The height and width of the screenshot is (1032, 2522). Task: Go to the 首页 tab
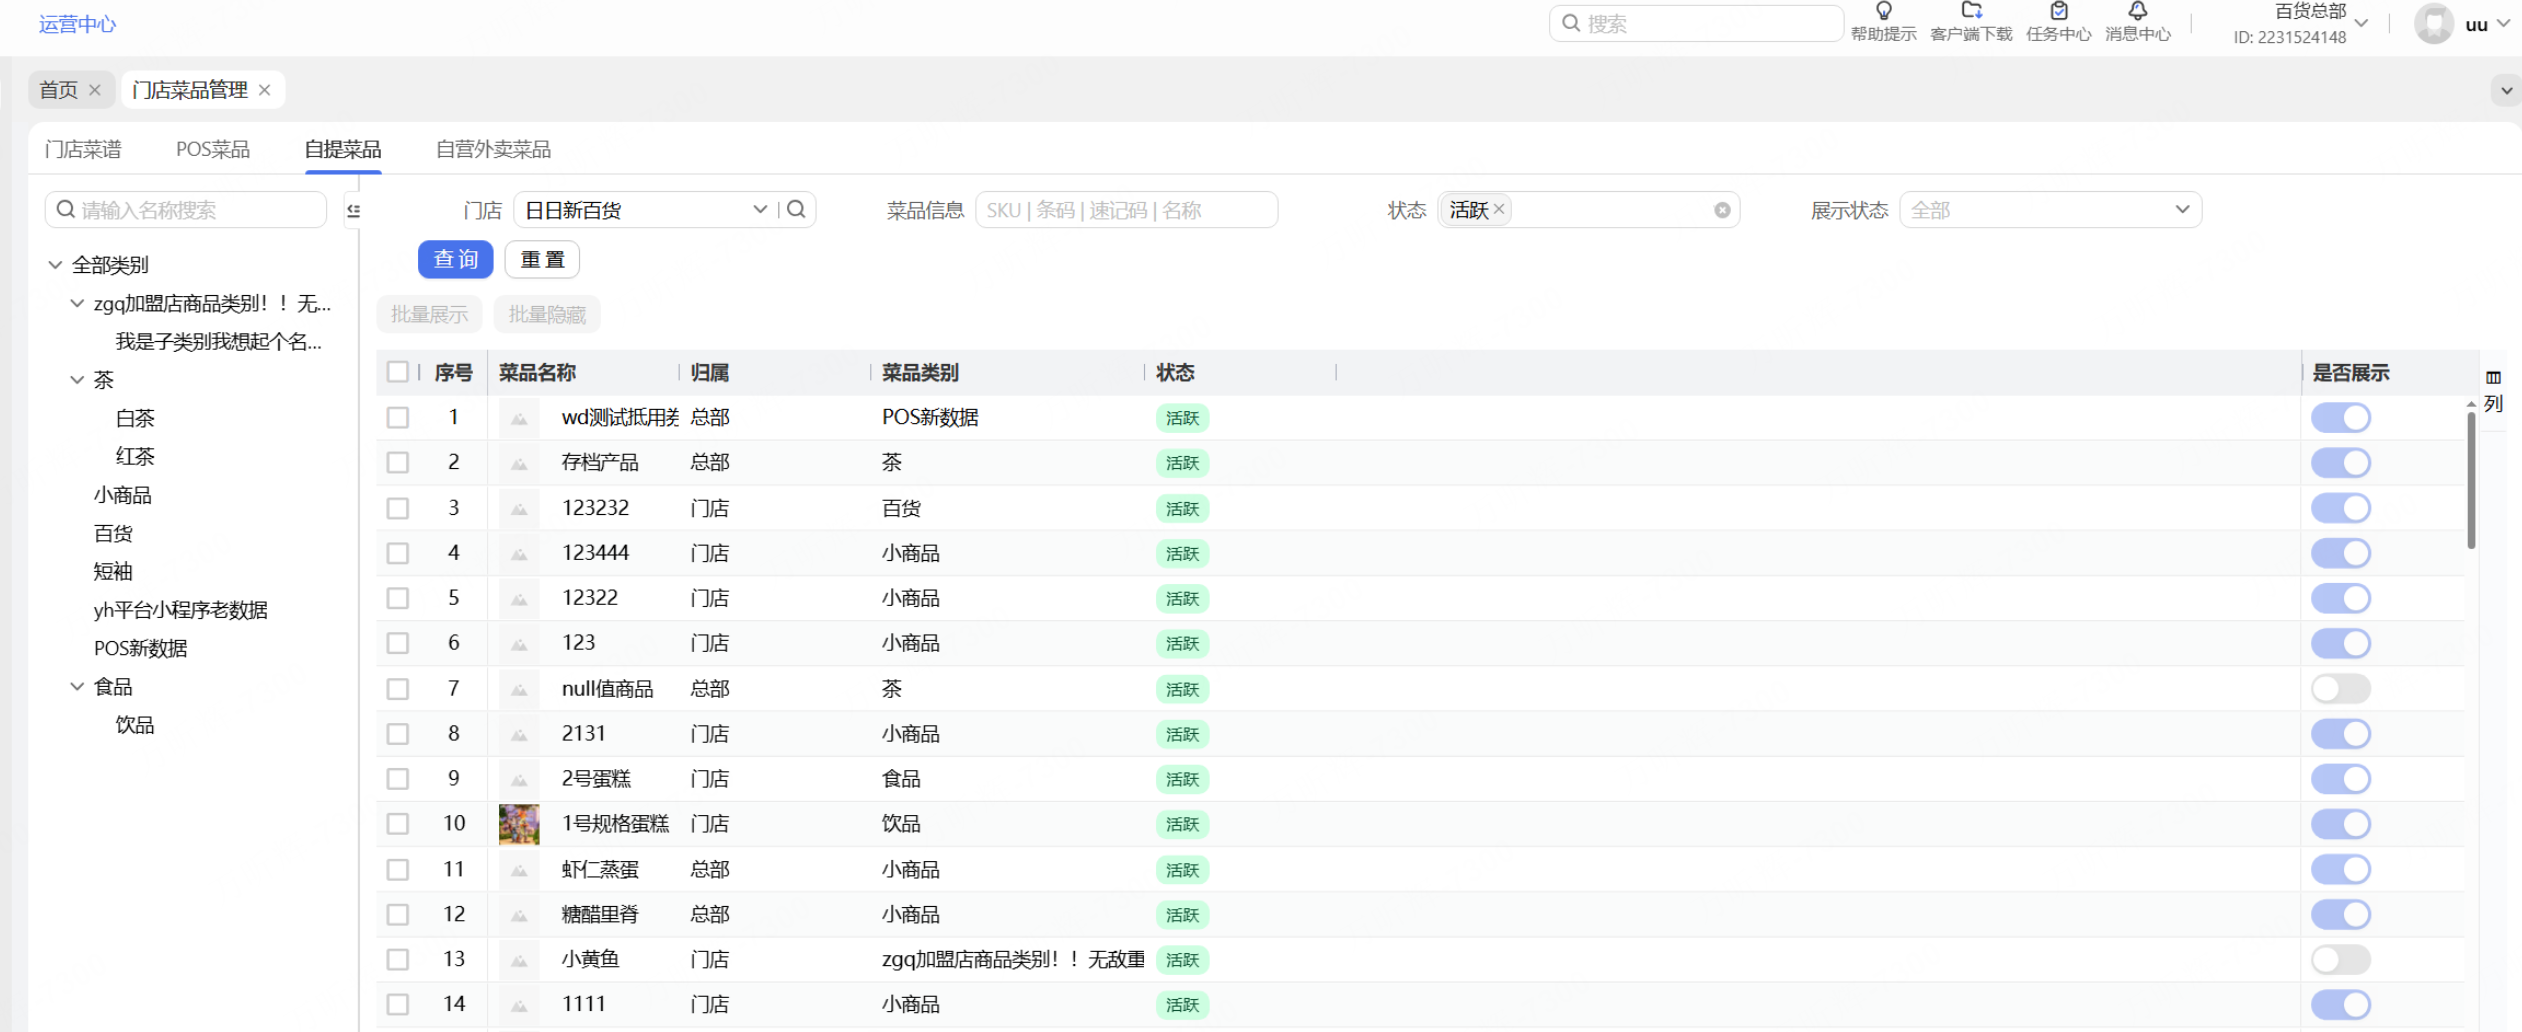tap(58, 90)
